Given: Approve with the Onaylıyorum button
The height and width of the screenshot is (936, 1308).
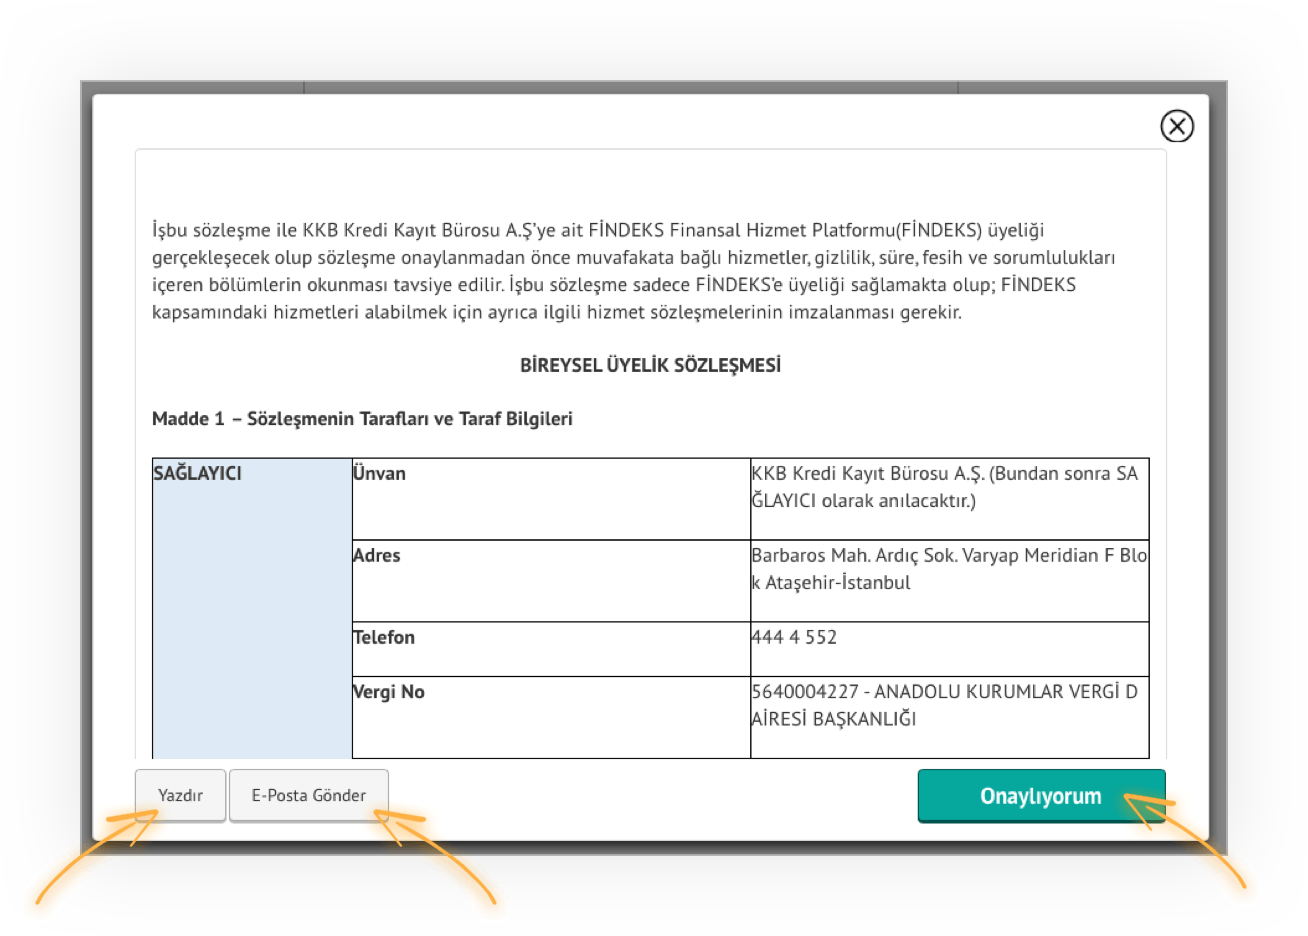Looking at the screenshot, I should (1041, 796).
